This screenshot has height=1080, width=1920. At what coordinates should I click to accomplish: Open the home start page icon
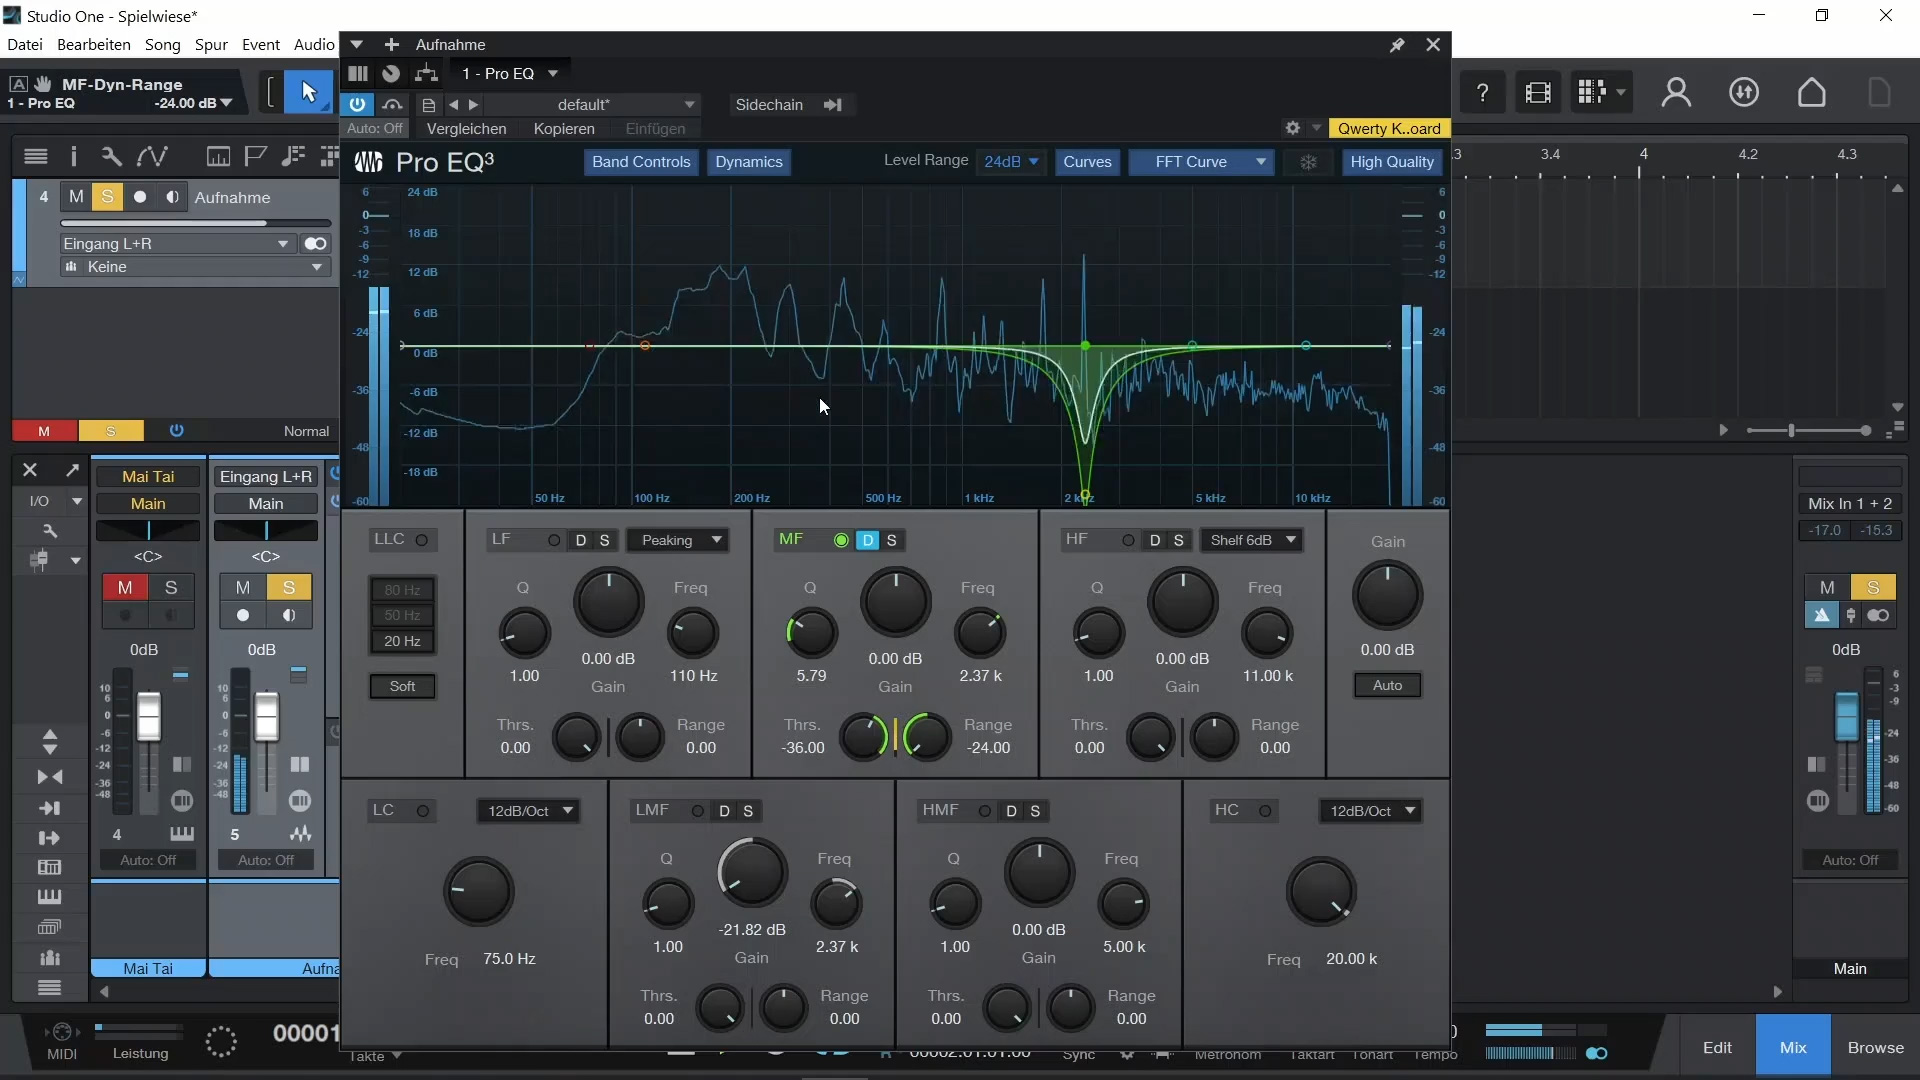tap(1812, 93)
